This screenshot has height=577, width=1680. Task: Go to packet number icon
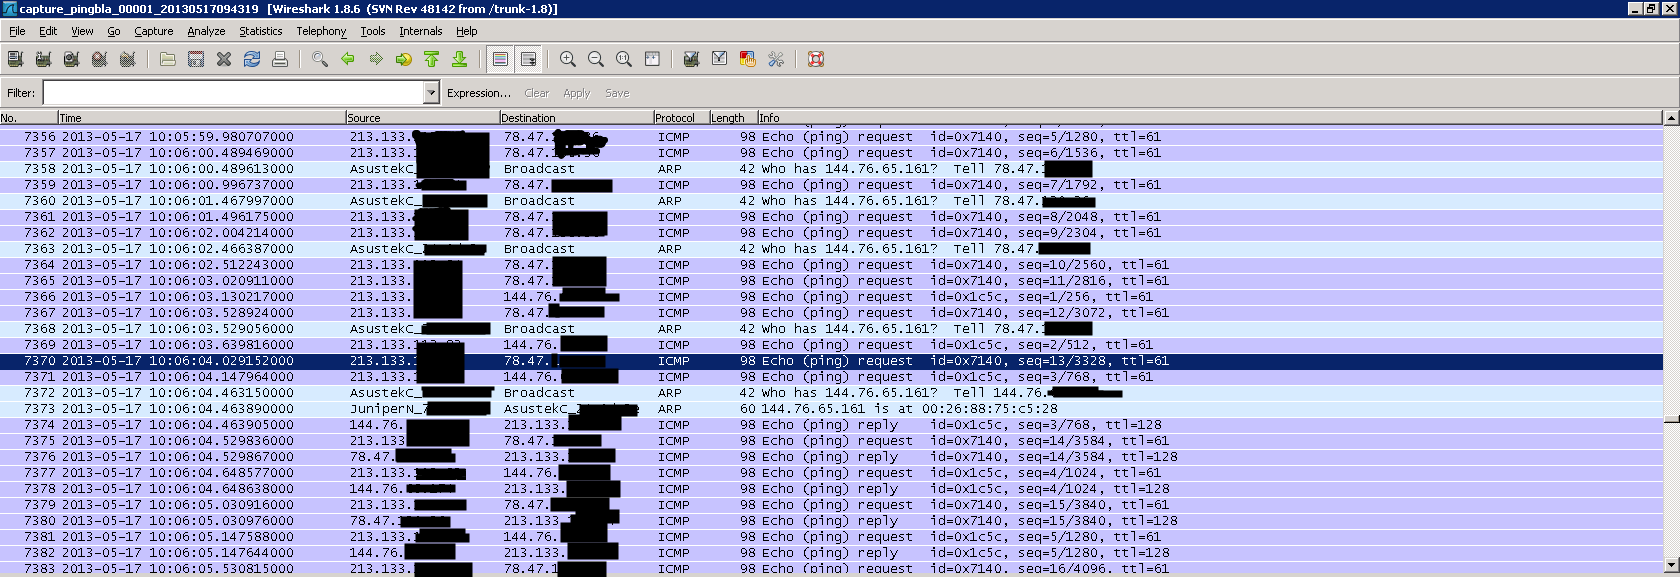404,60
